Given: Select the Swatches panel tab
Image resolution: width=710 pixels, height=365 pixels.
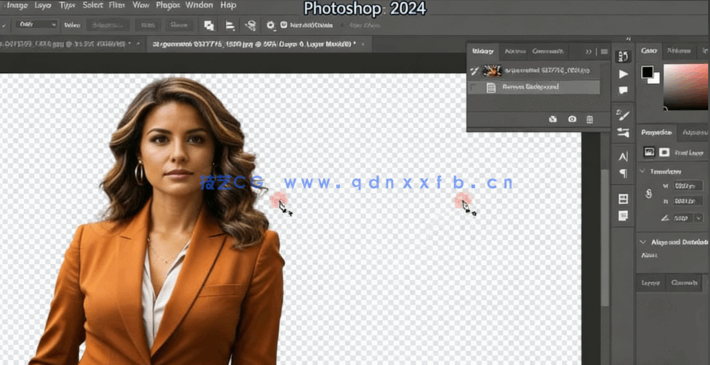Looking at the screenshot, I should coord(678,51).
